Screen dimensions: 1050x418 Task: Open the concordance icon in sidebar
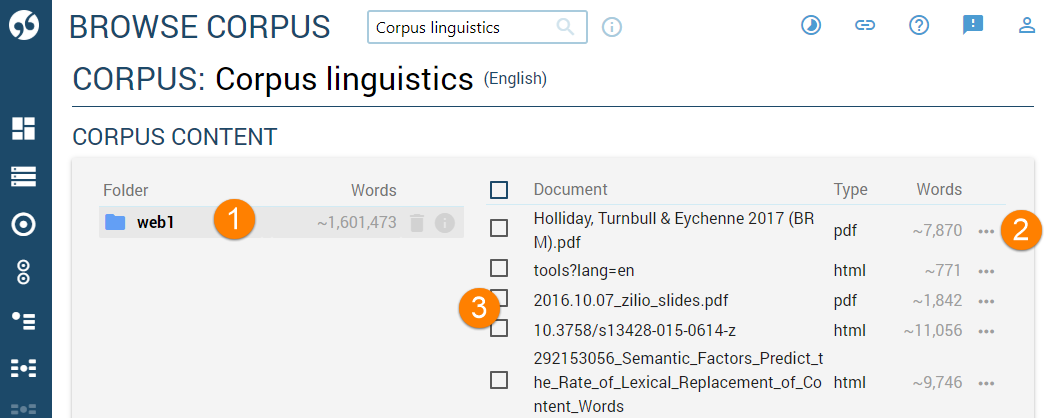pos(23,176)
